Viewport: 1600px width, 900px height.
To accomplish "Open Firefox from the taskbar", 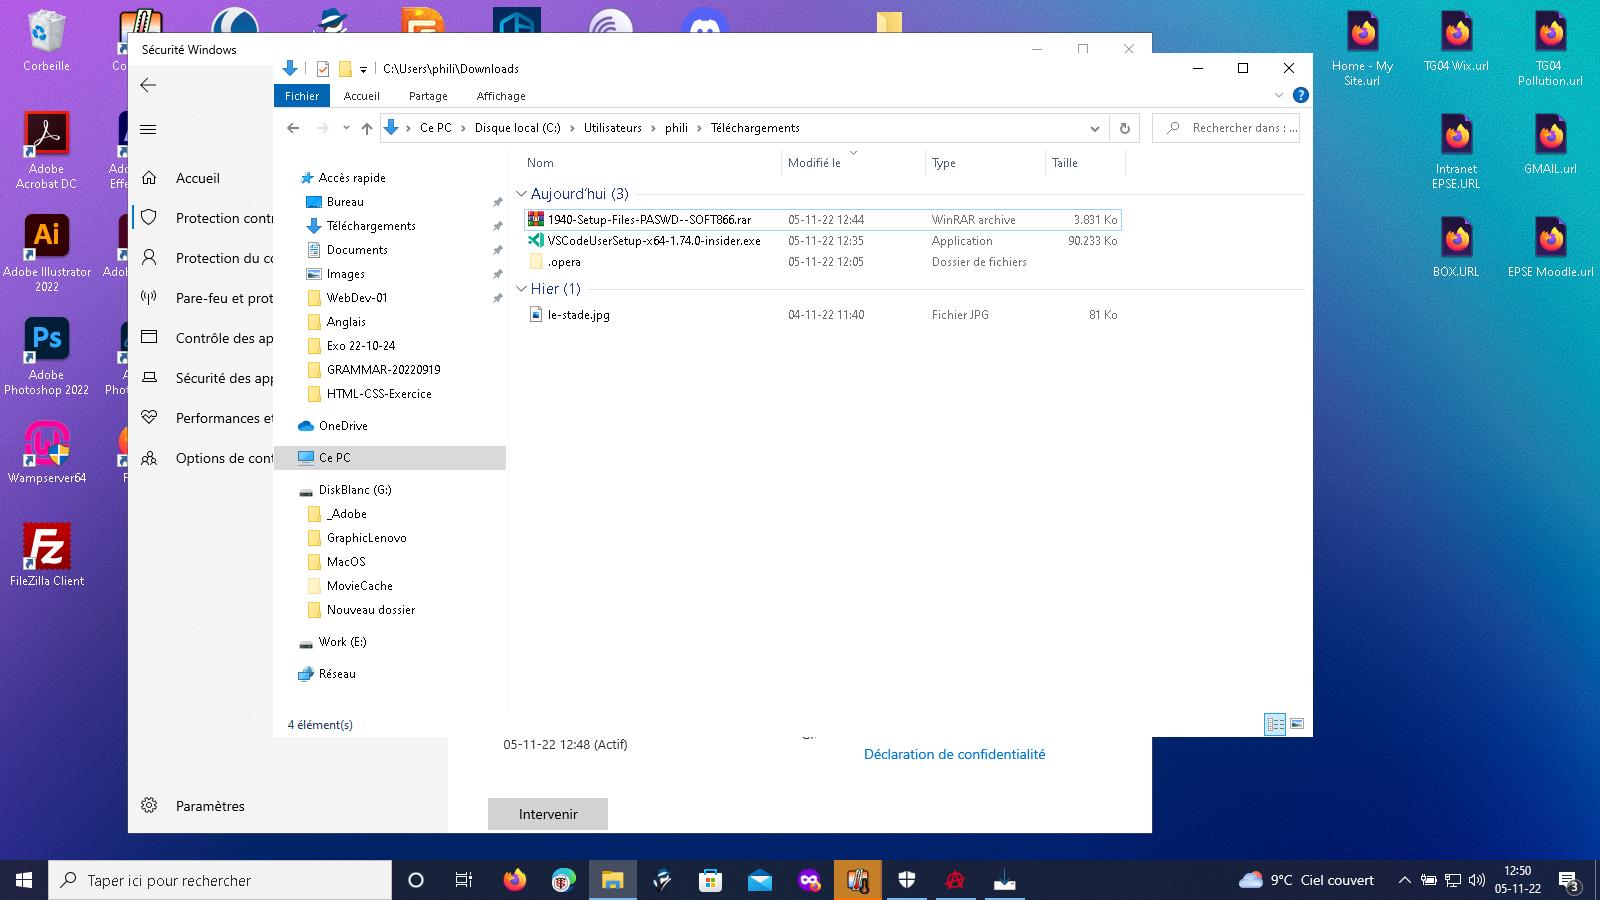I will [x=515, y=880].
